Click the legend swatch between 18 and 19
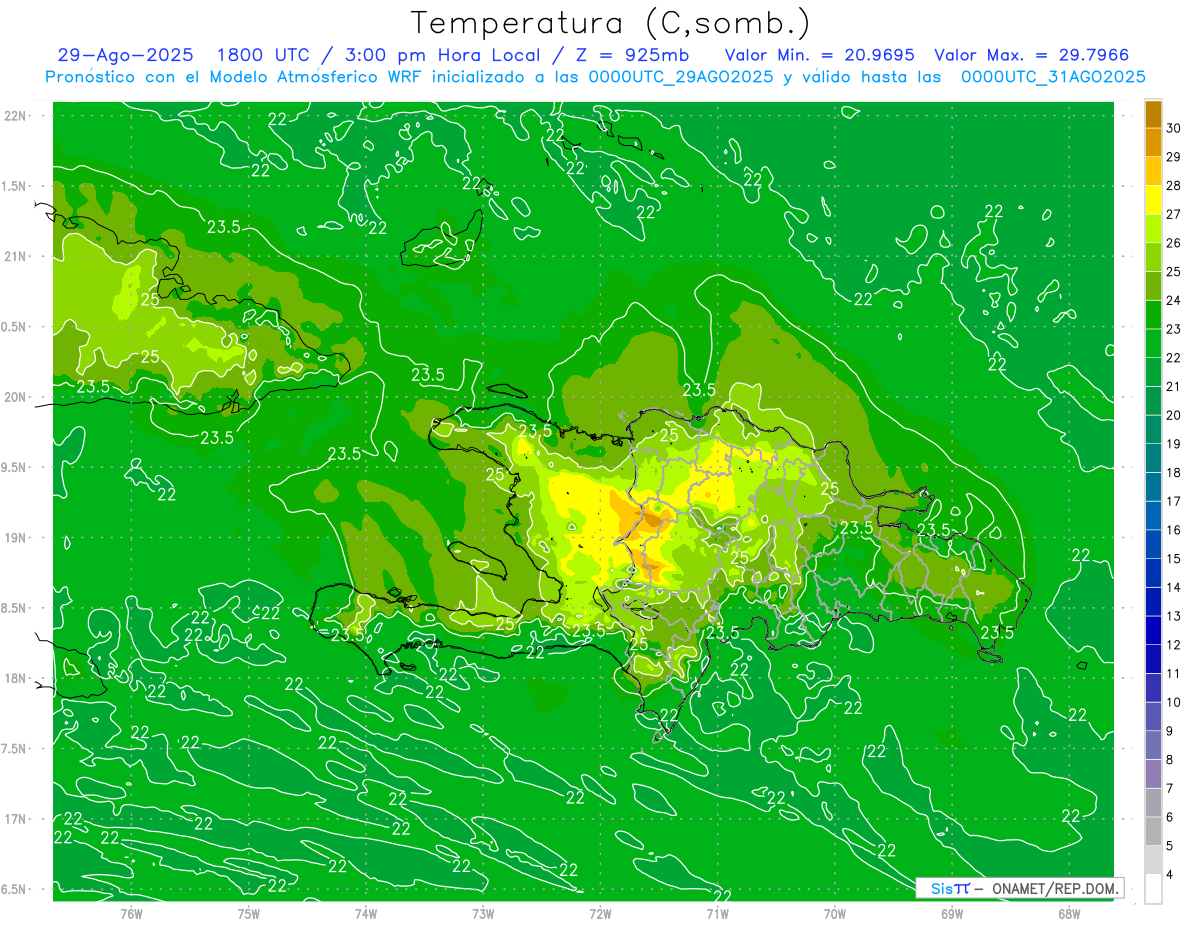The width and height of the screenshot is (1200, 927). point(1153,458)
